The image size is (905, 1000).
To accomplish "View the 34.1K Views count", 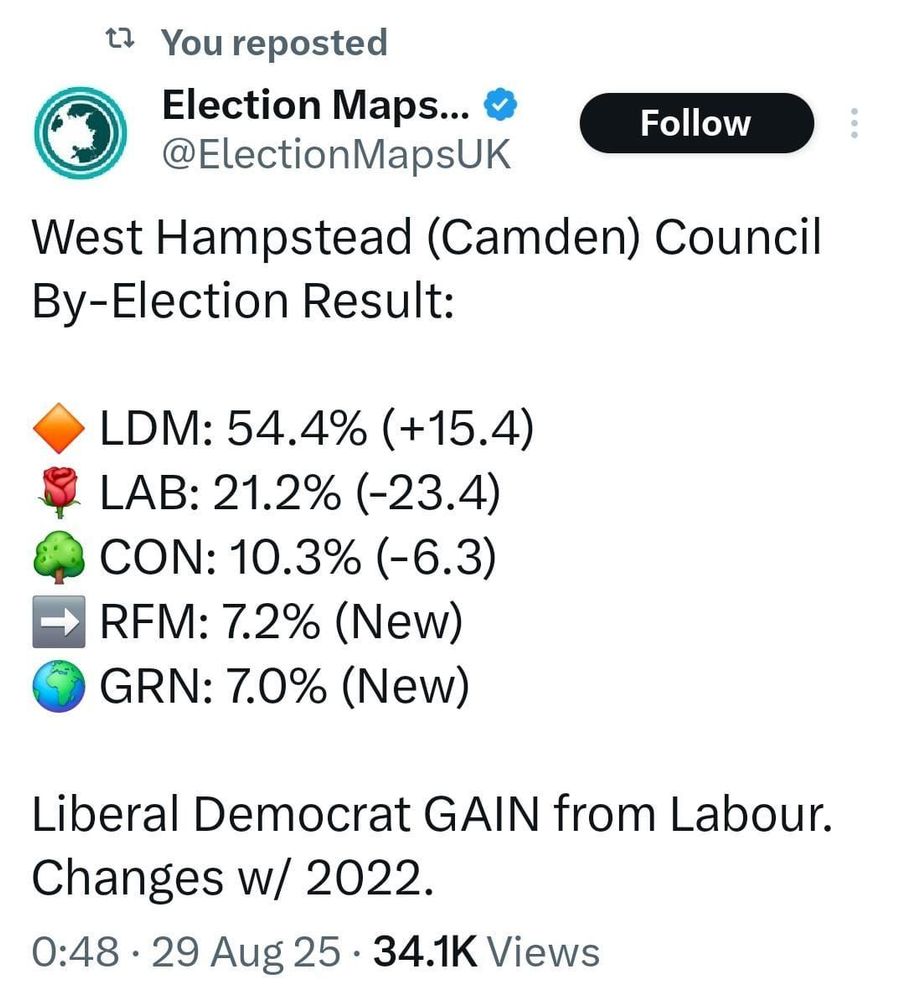I will tap(486, 952).
